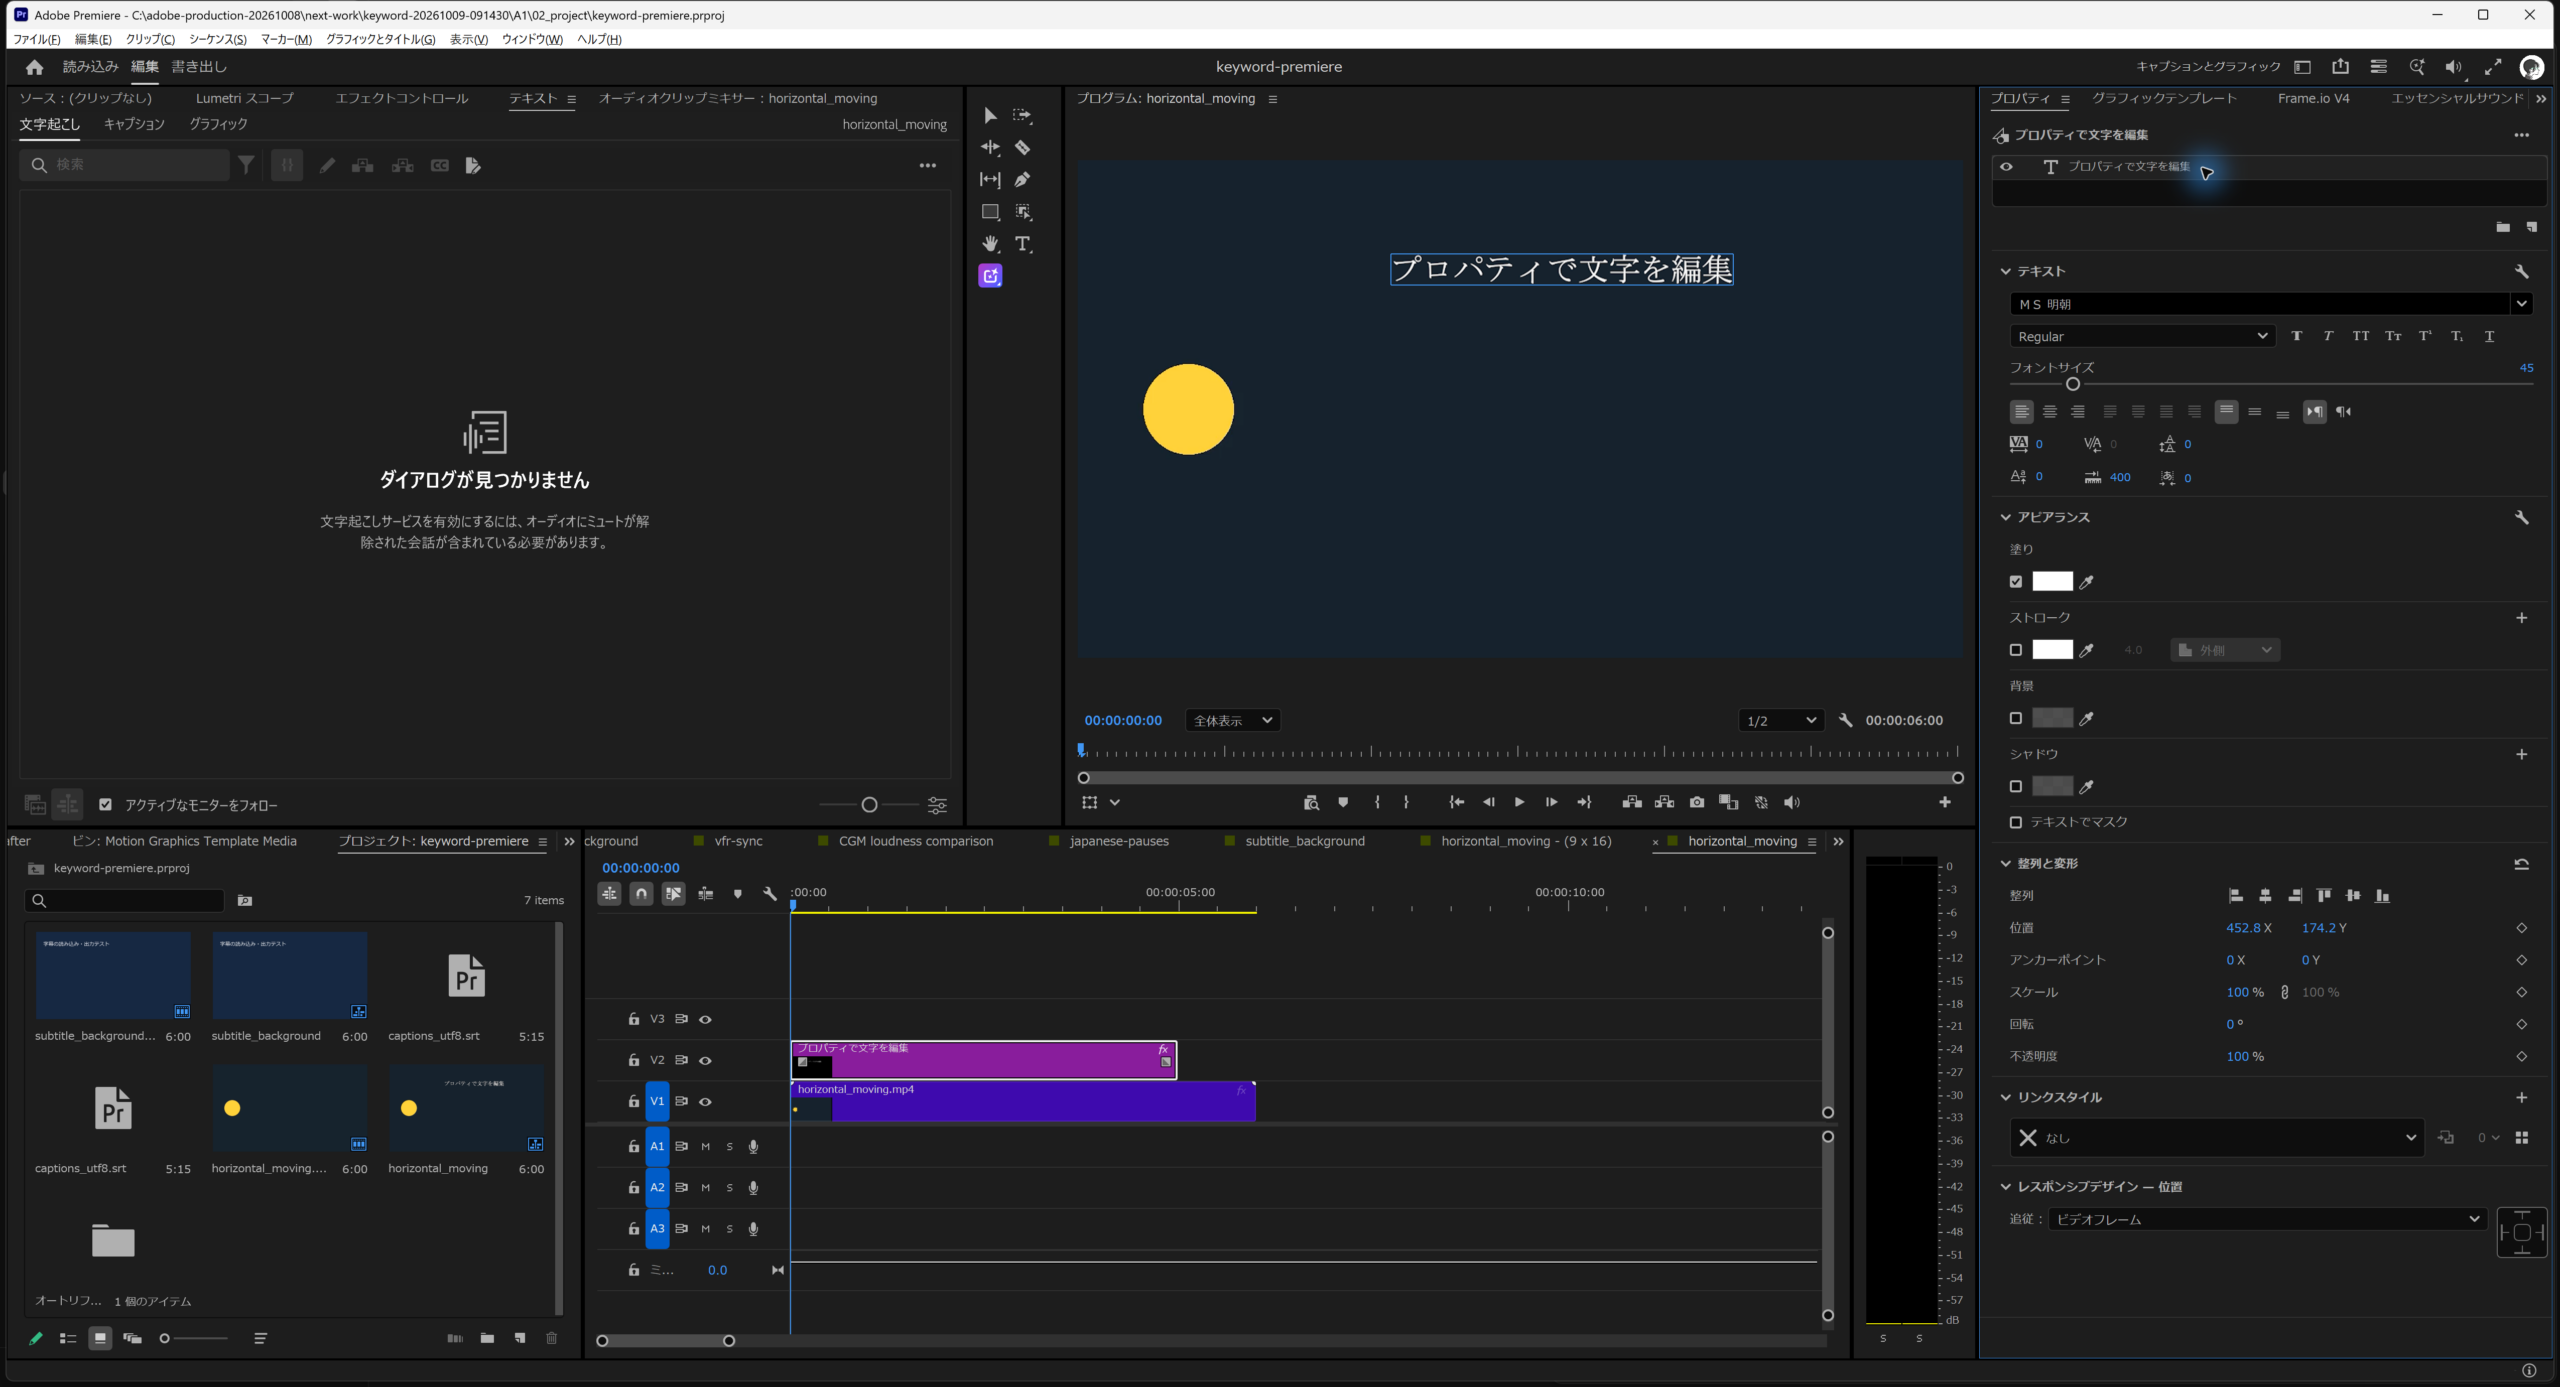
Task: Toggle アクティブなモニターをフォロー checkbox
Action: pos(105,805)
